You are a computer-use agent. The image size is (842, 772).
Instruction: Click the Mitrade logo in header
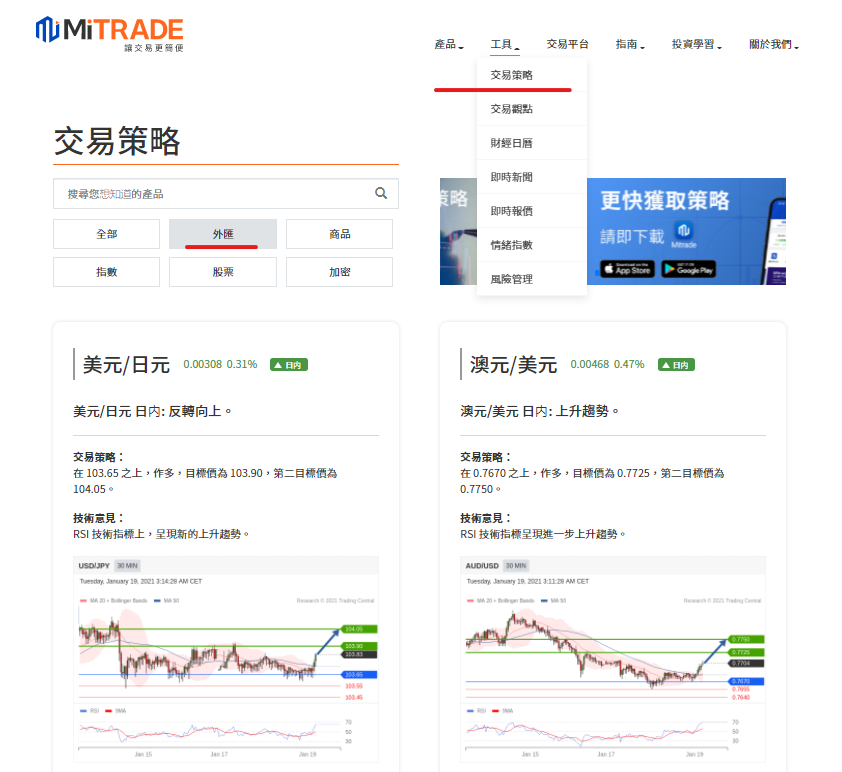tap(109, 32)
